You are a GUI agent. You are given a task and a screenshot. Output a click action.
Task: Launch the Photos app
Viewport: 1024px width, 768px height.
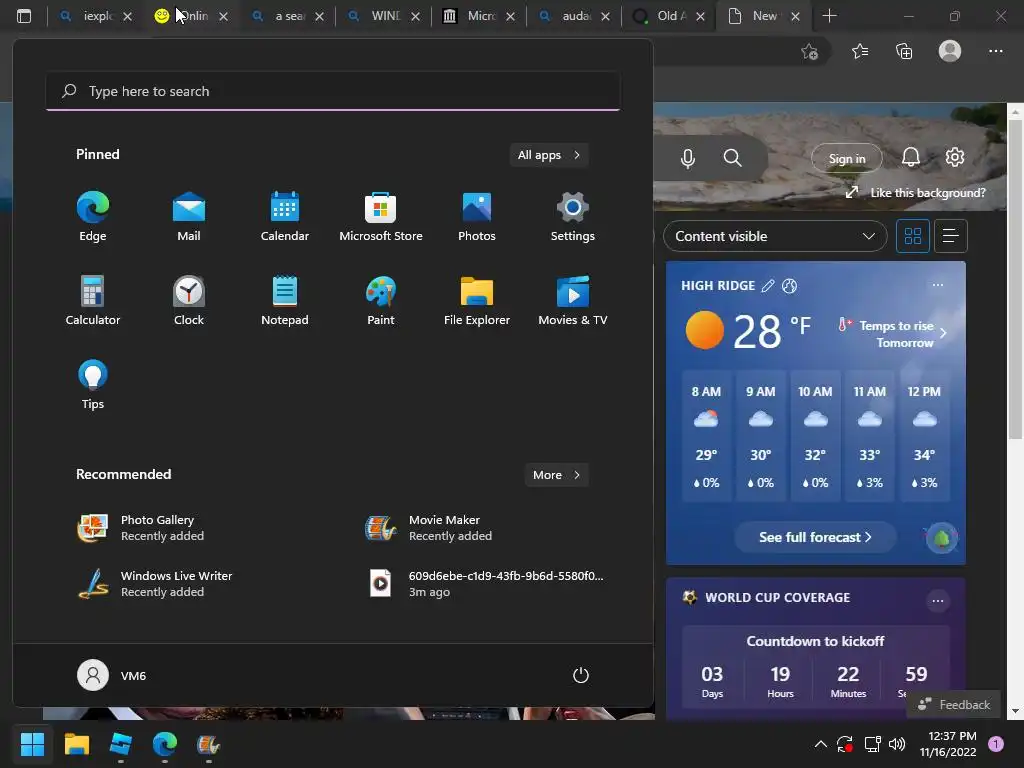tap(477, 217)
